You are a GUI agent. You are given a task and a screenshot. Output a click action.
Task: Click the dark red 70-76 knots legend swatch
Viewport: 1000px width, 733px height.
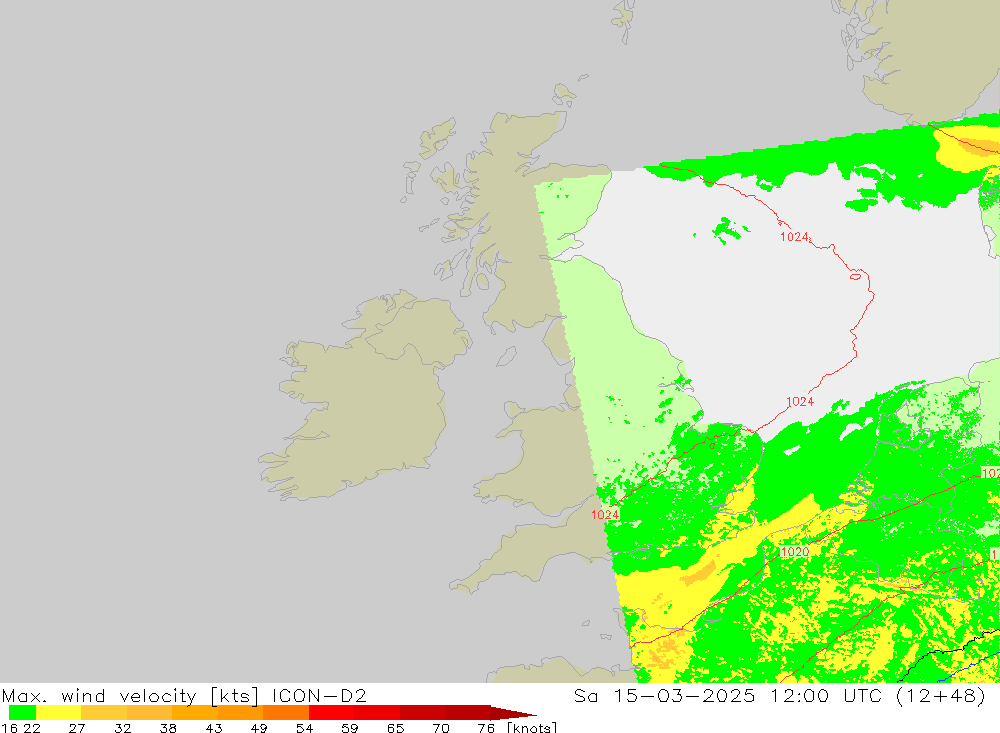coord(467,713)
